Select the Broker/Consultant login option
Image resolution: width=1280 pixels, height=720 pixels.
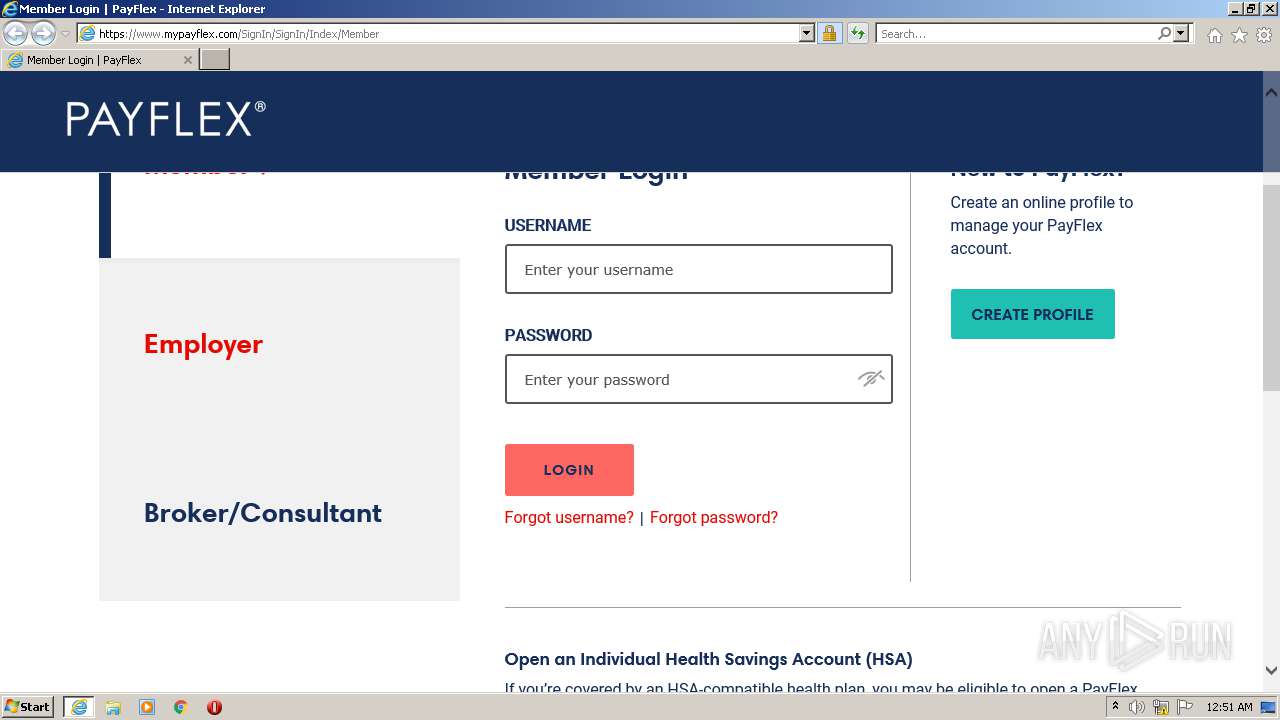(x=263, y=513)
